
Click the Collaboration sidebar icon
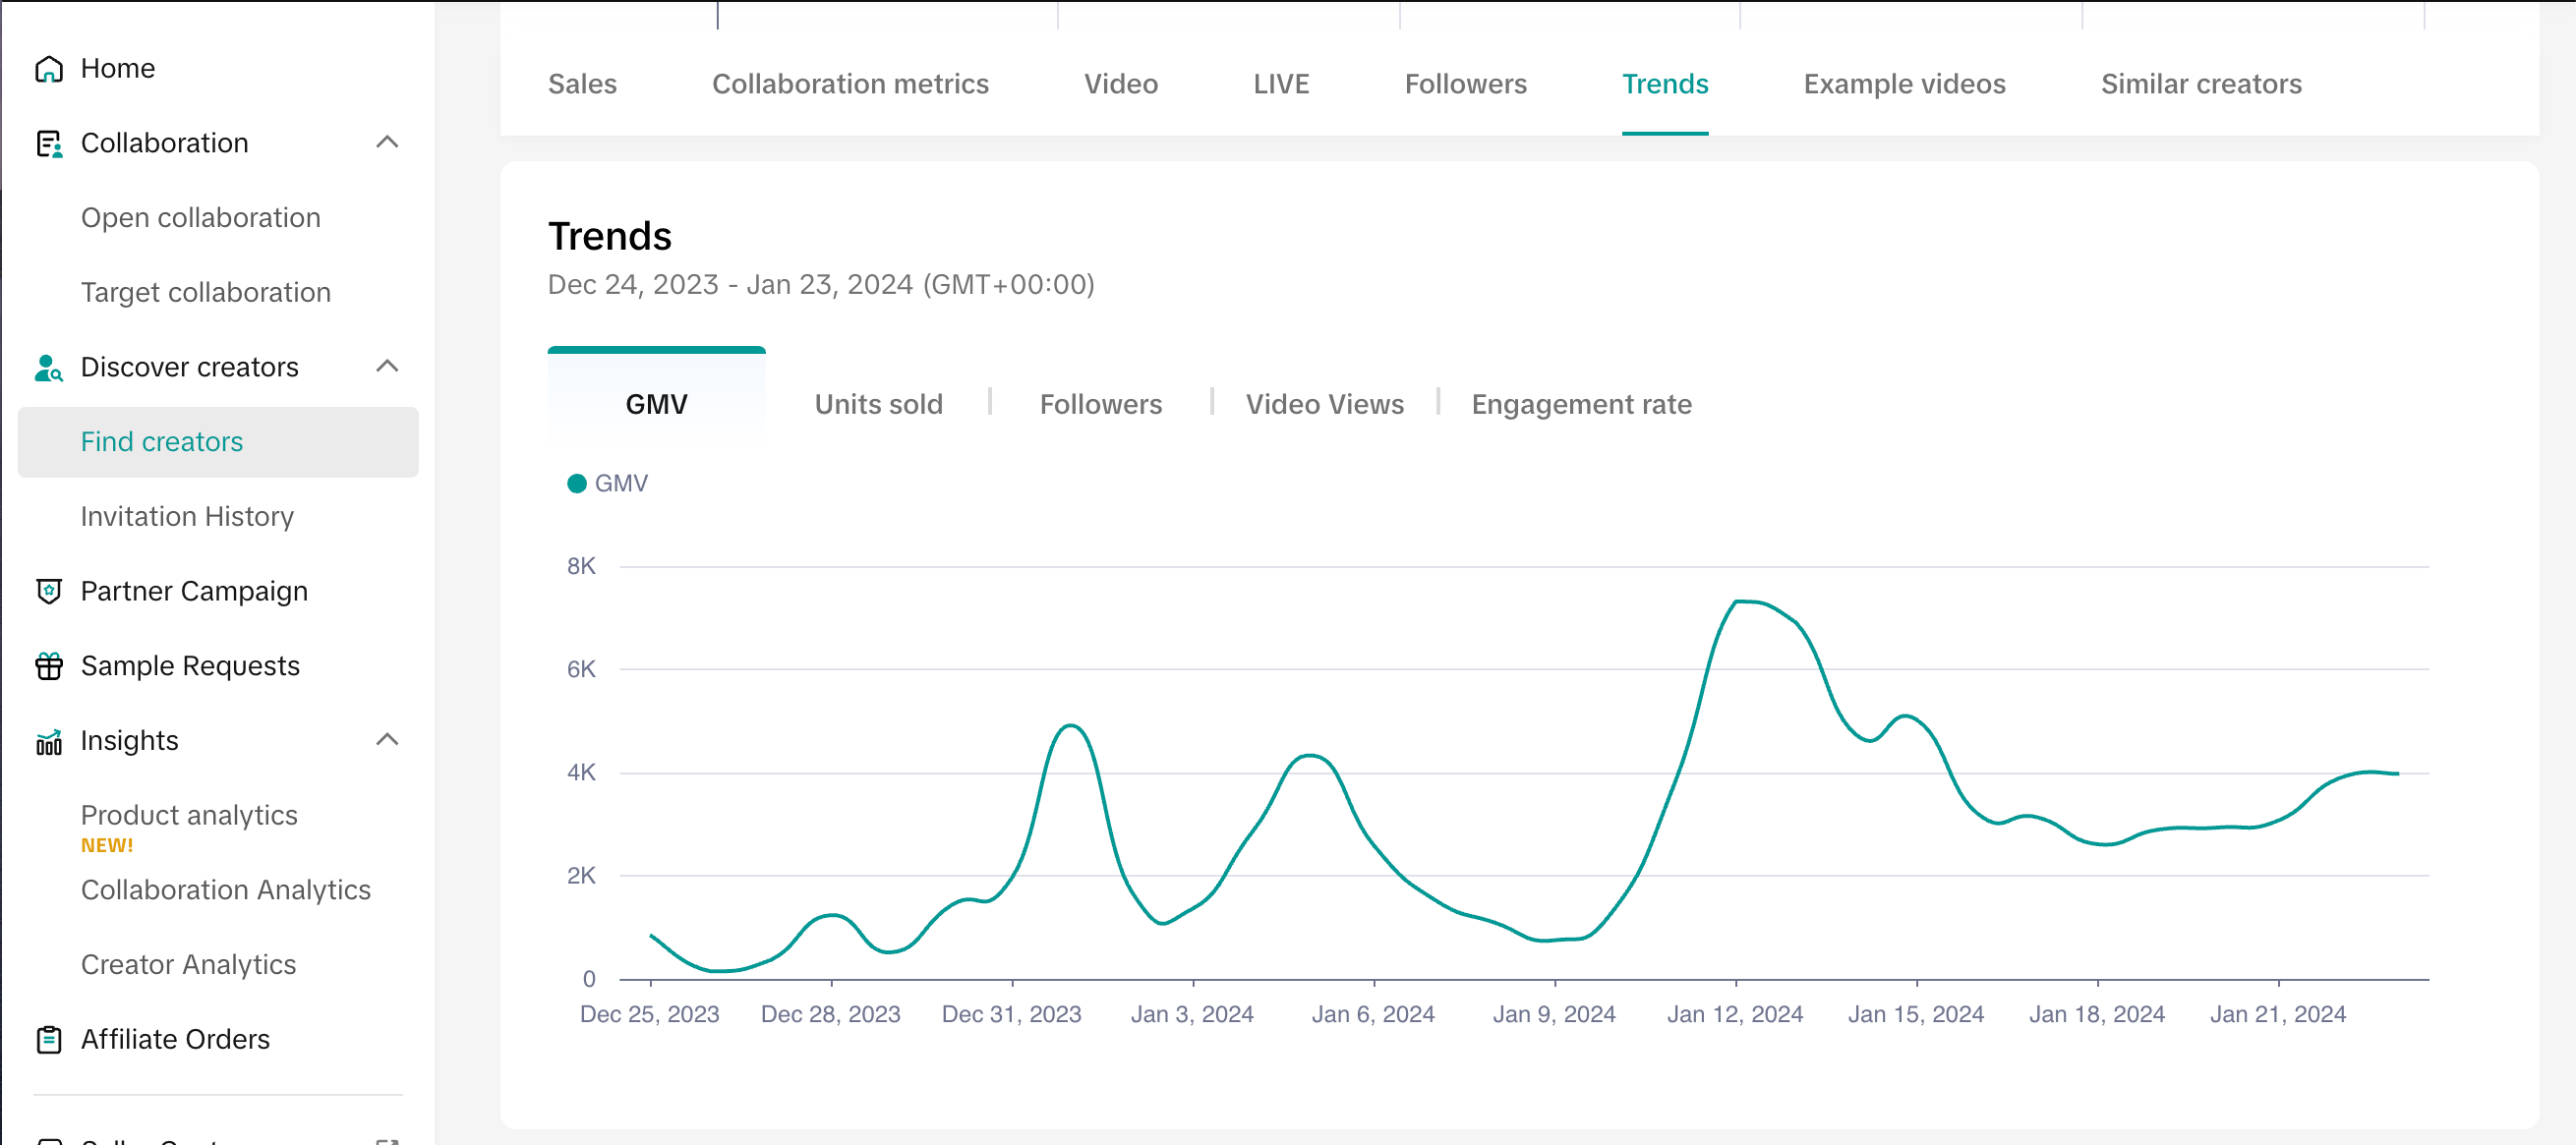tap(48, 143)
